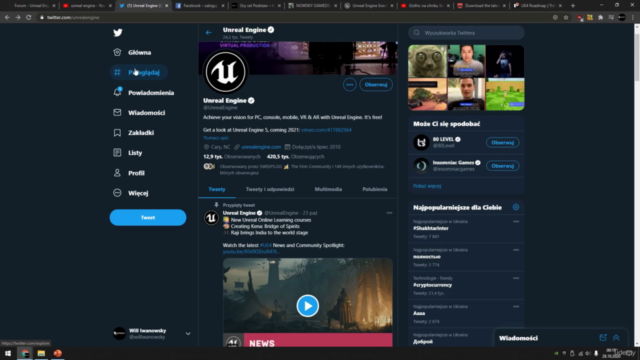Open trends settings gear icon

pos(516,207)
